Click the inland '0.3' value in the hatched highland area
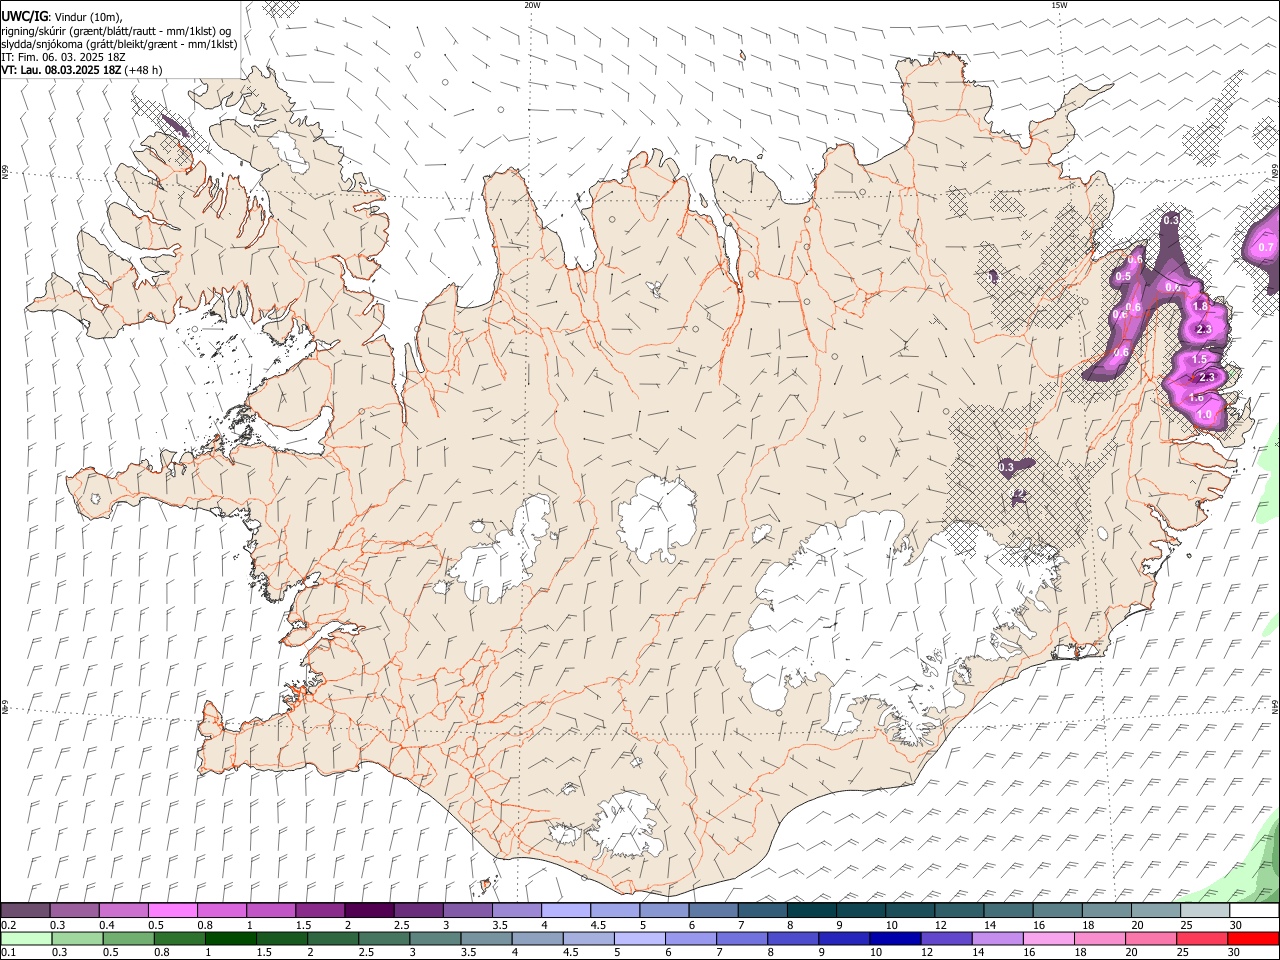 [x=1007, y=467]
